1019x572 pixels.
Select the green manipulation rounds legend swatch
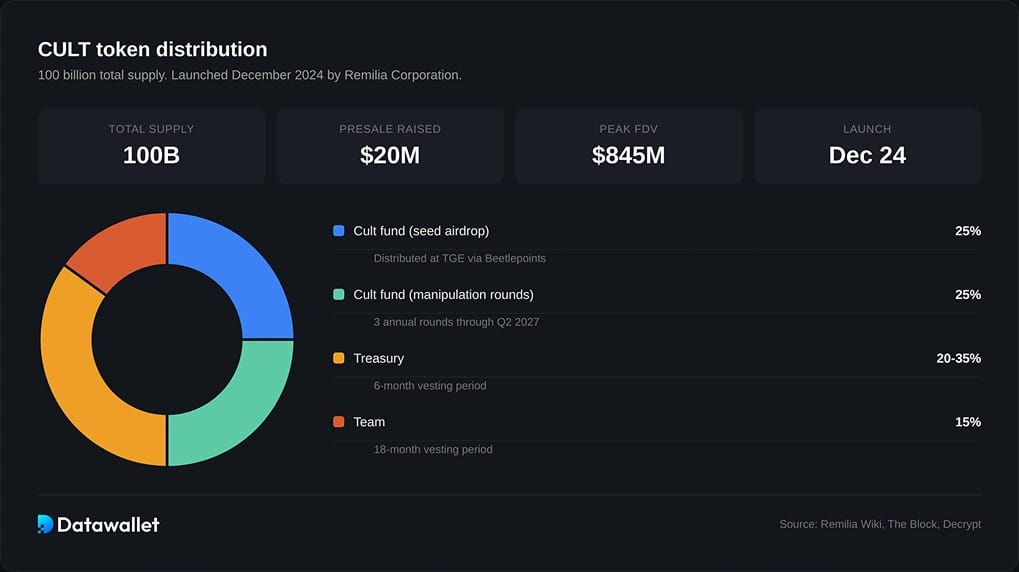pos(339,294)
